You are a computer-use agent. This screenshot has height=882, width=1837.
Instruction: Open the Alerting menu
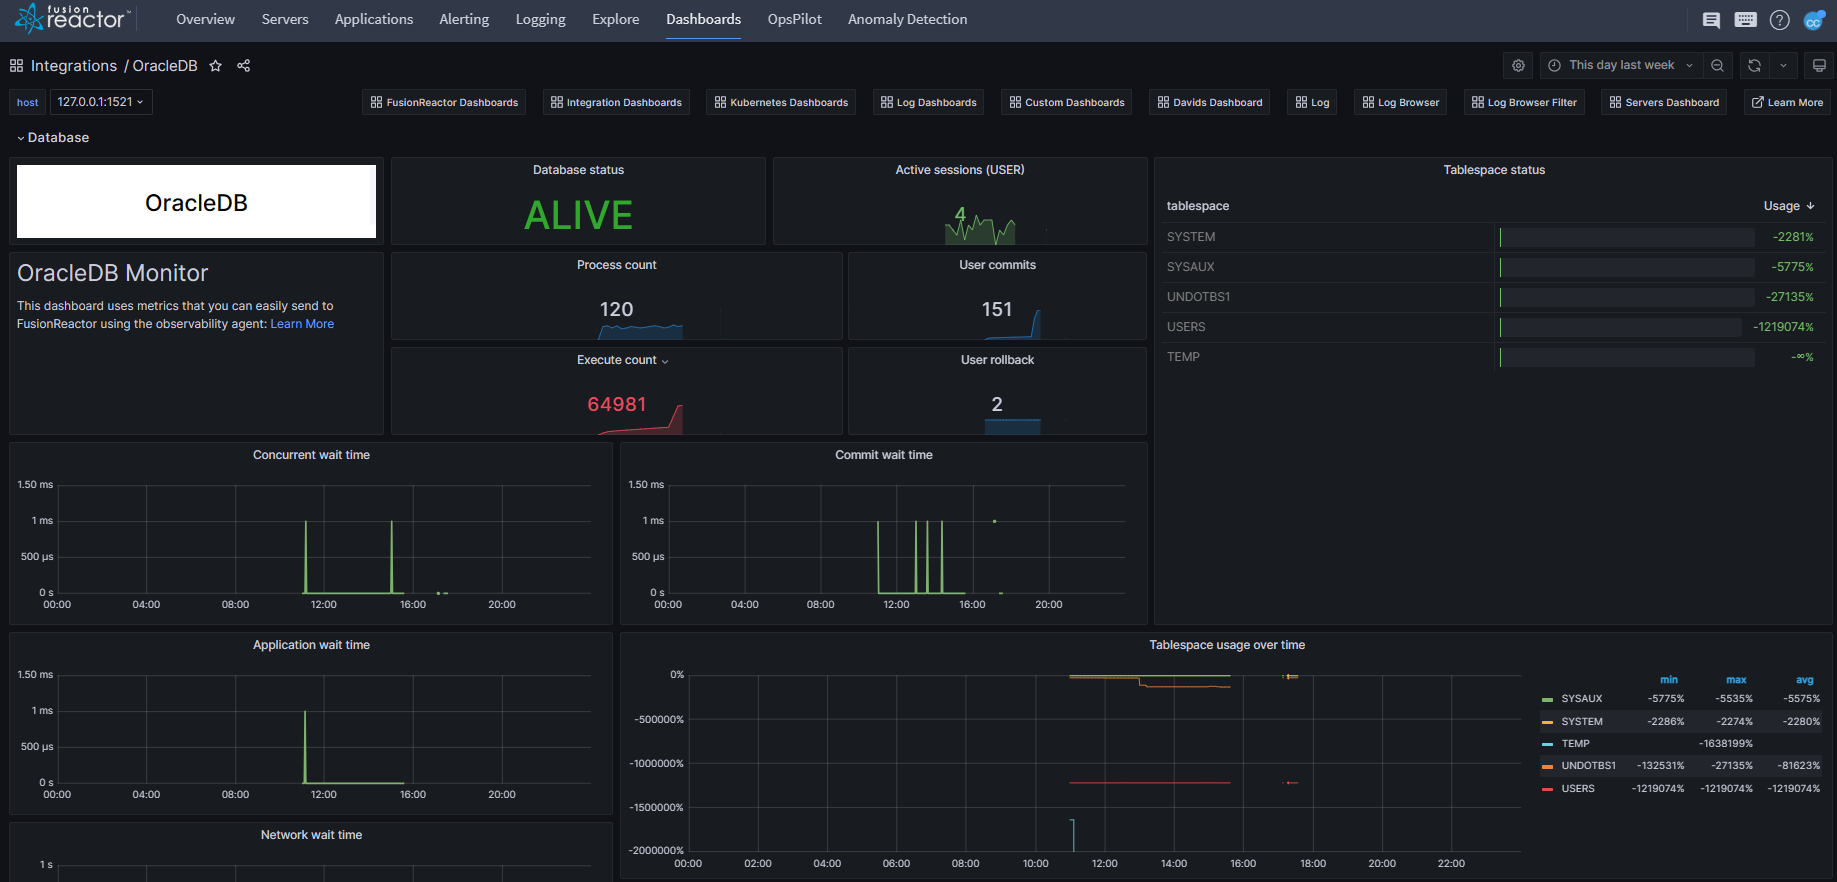[x=464, y=20]
